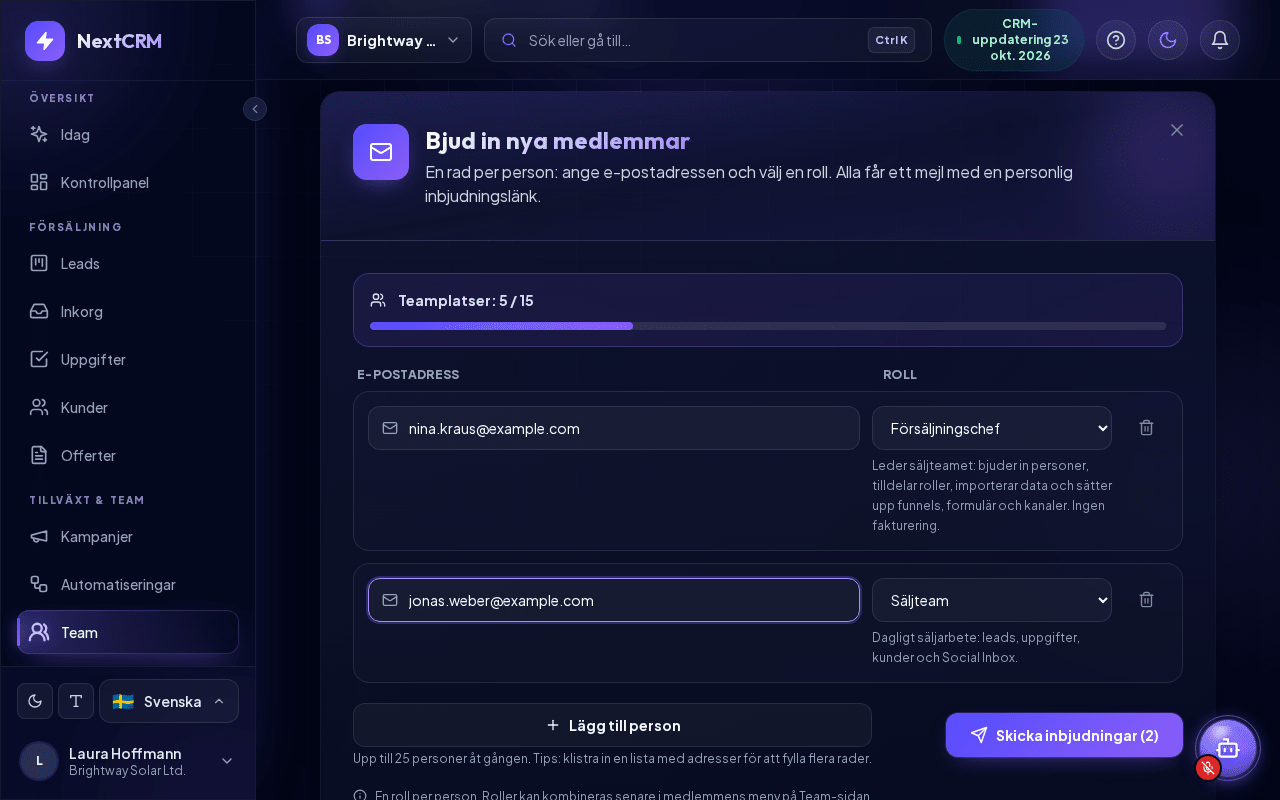The height and width of the screenshot is (800, 1280).
Task: Open Inkorg in sidebar
Action: pos(128,311)
